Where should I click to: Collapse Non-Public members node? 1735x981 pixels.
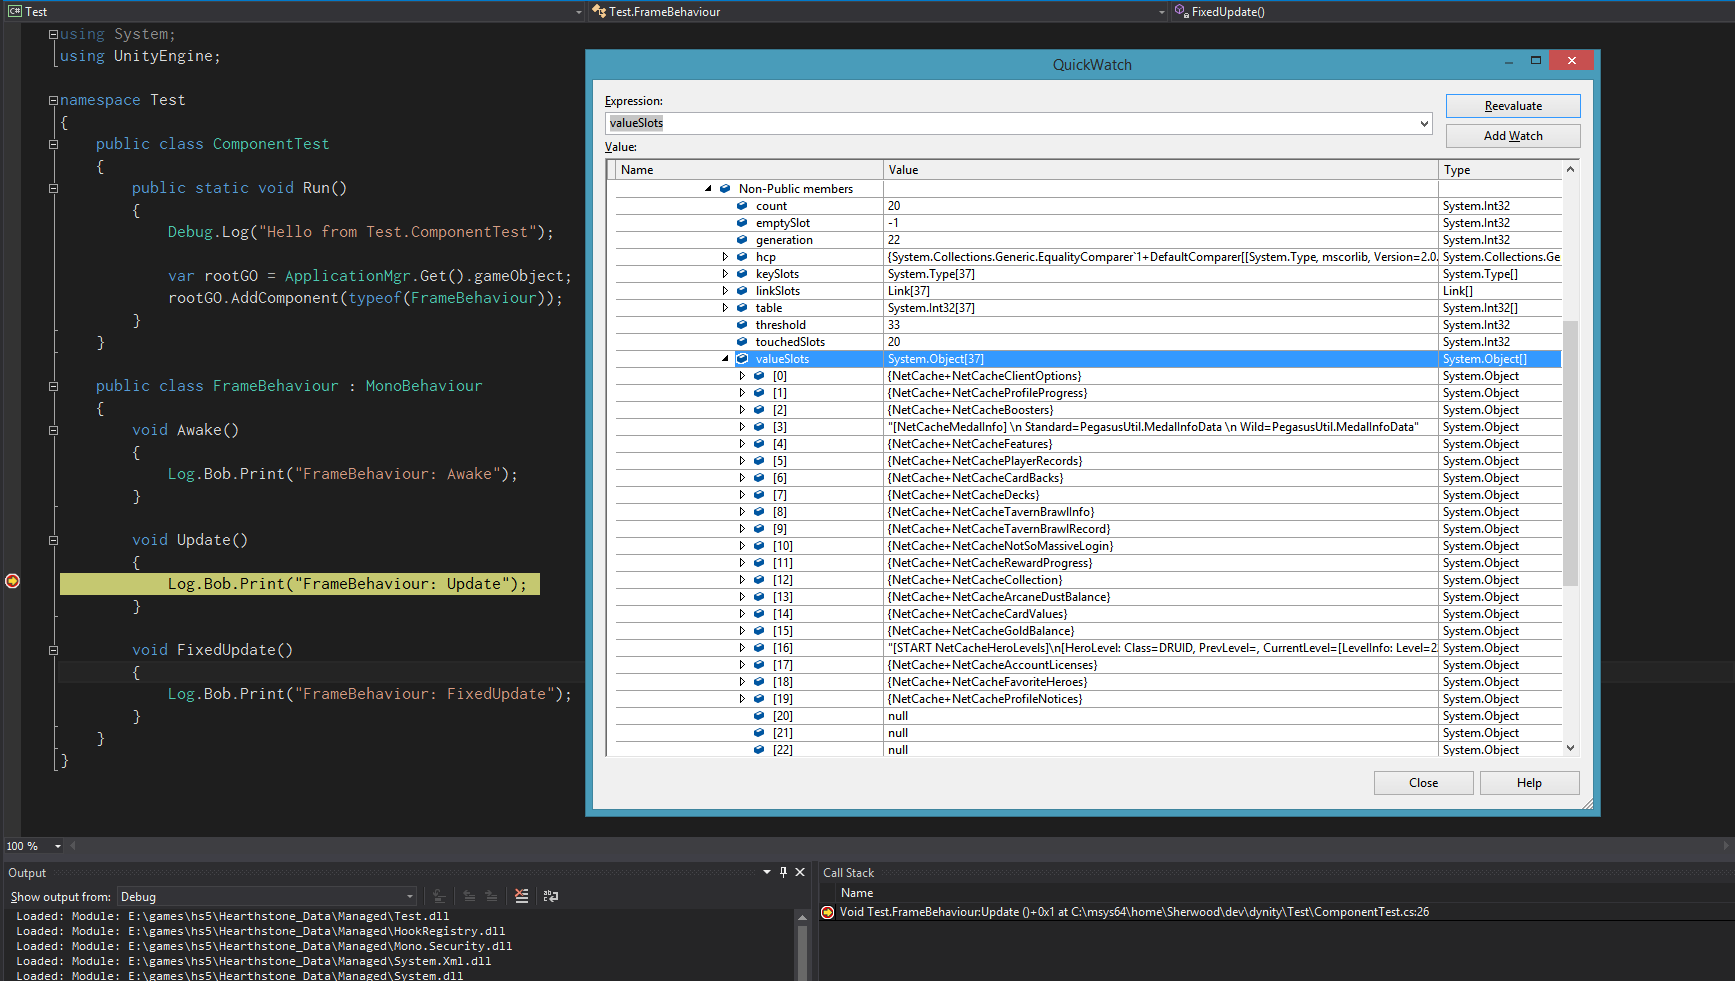click(x=708, y=189)
